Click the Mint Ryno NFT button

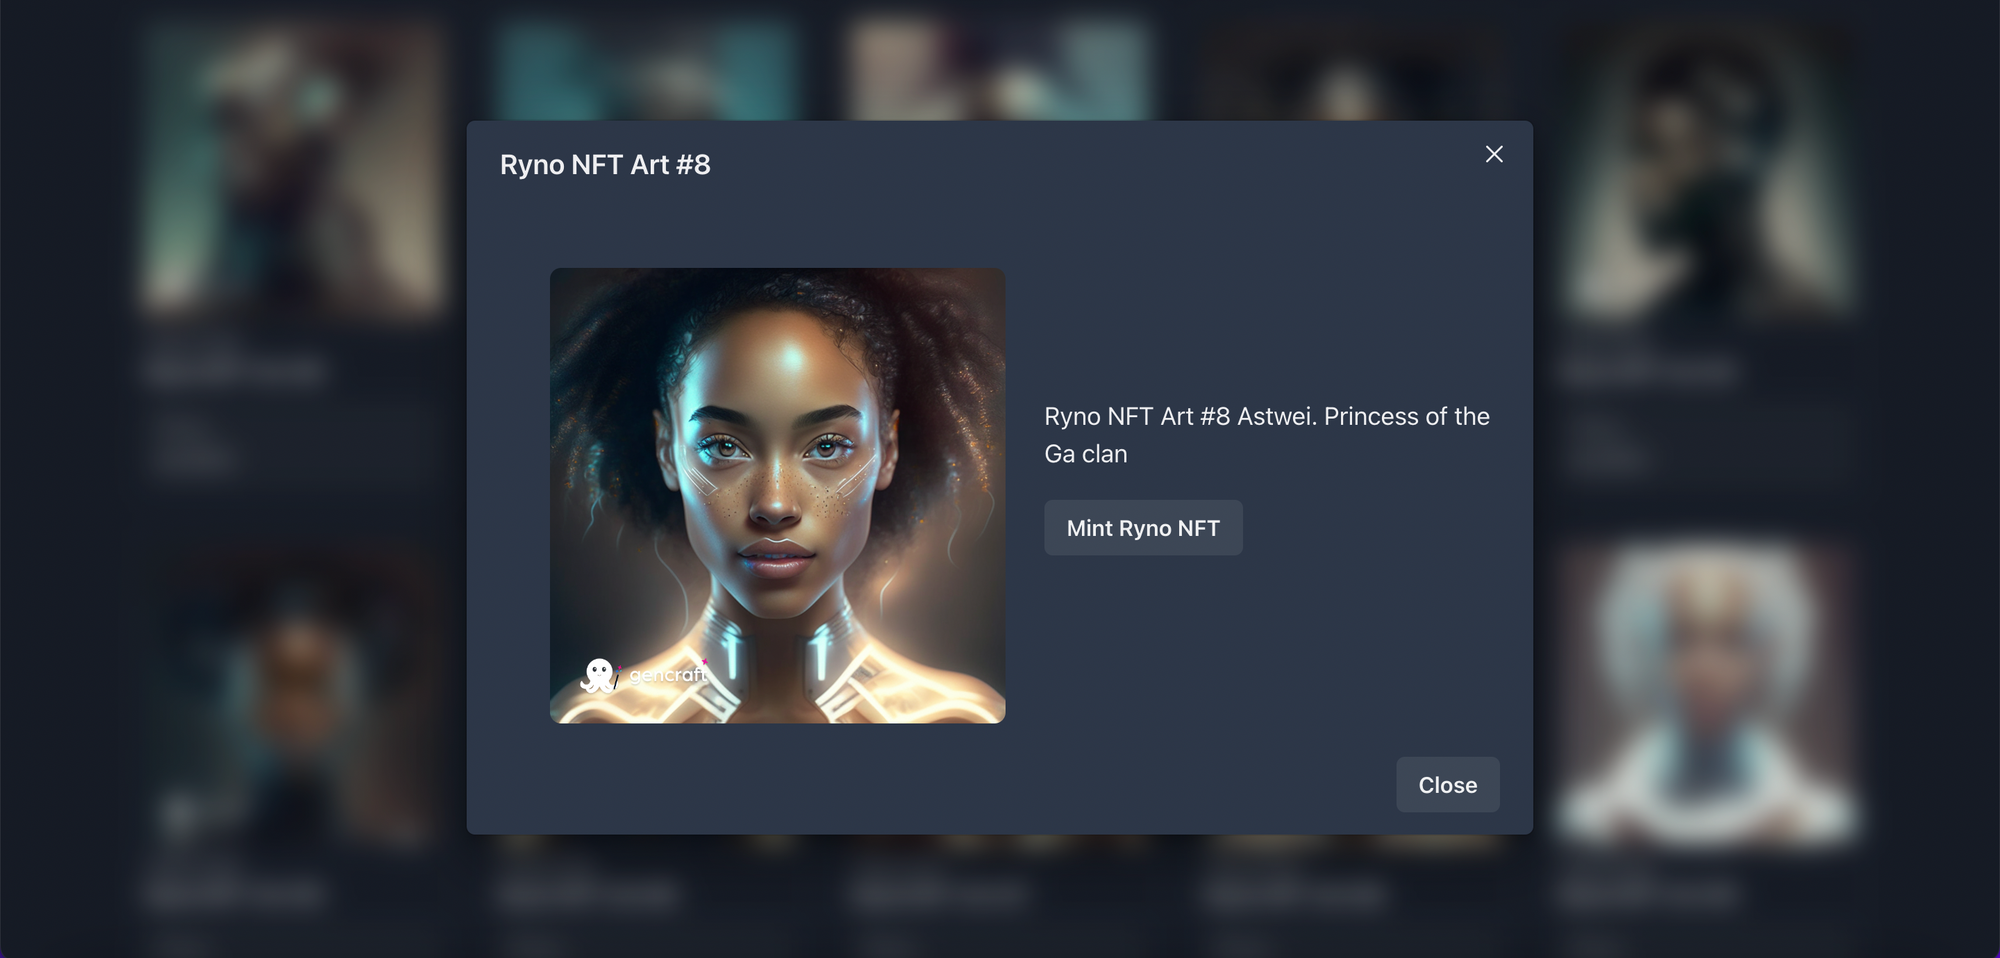click(1143, 528)
